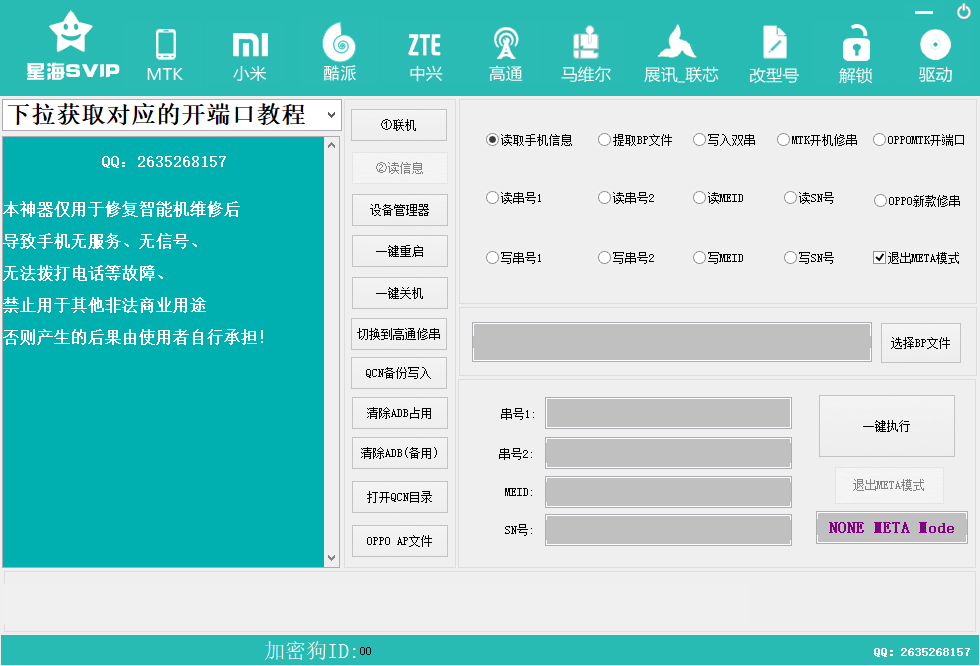980x666 pixels.
Task: Click the info panel scroll-up arrow
Action: (x=331, y=145)
